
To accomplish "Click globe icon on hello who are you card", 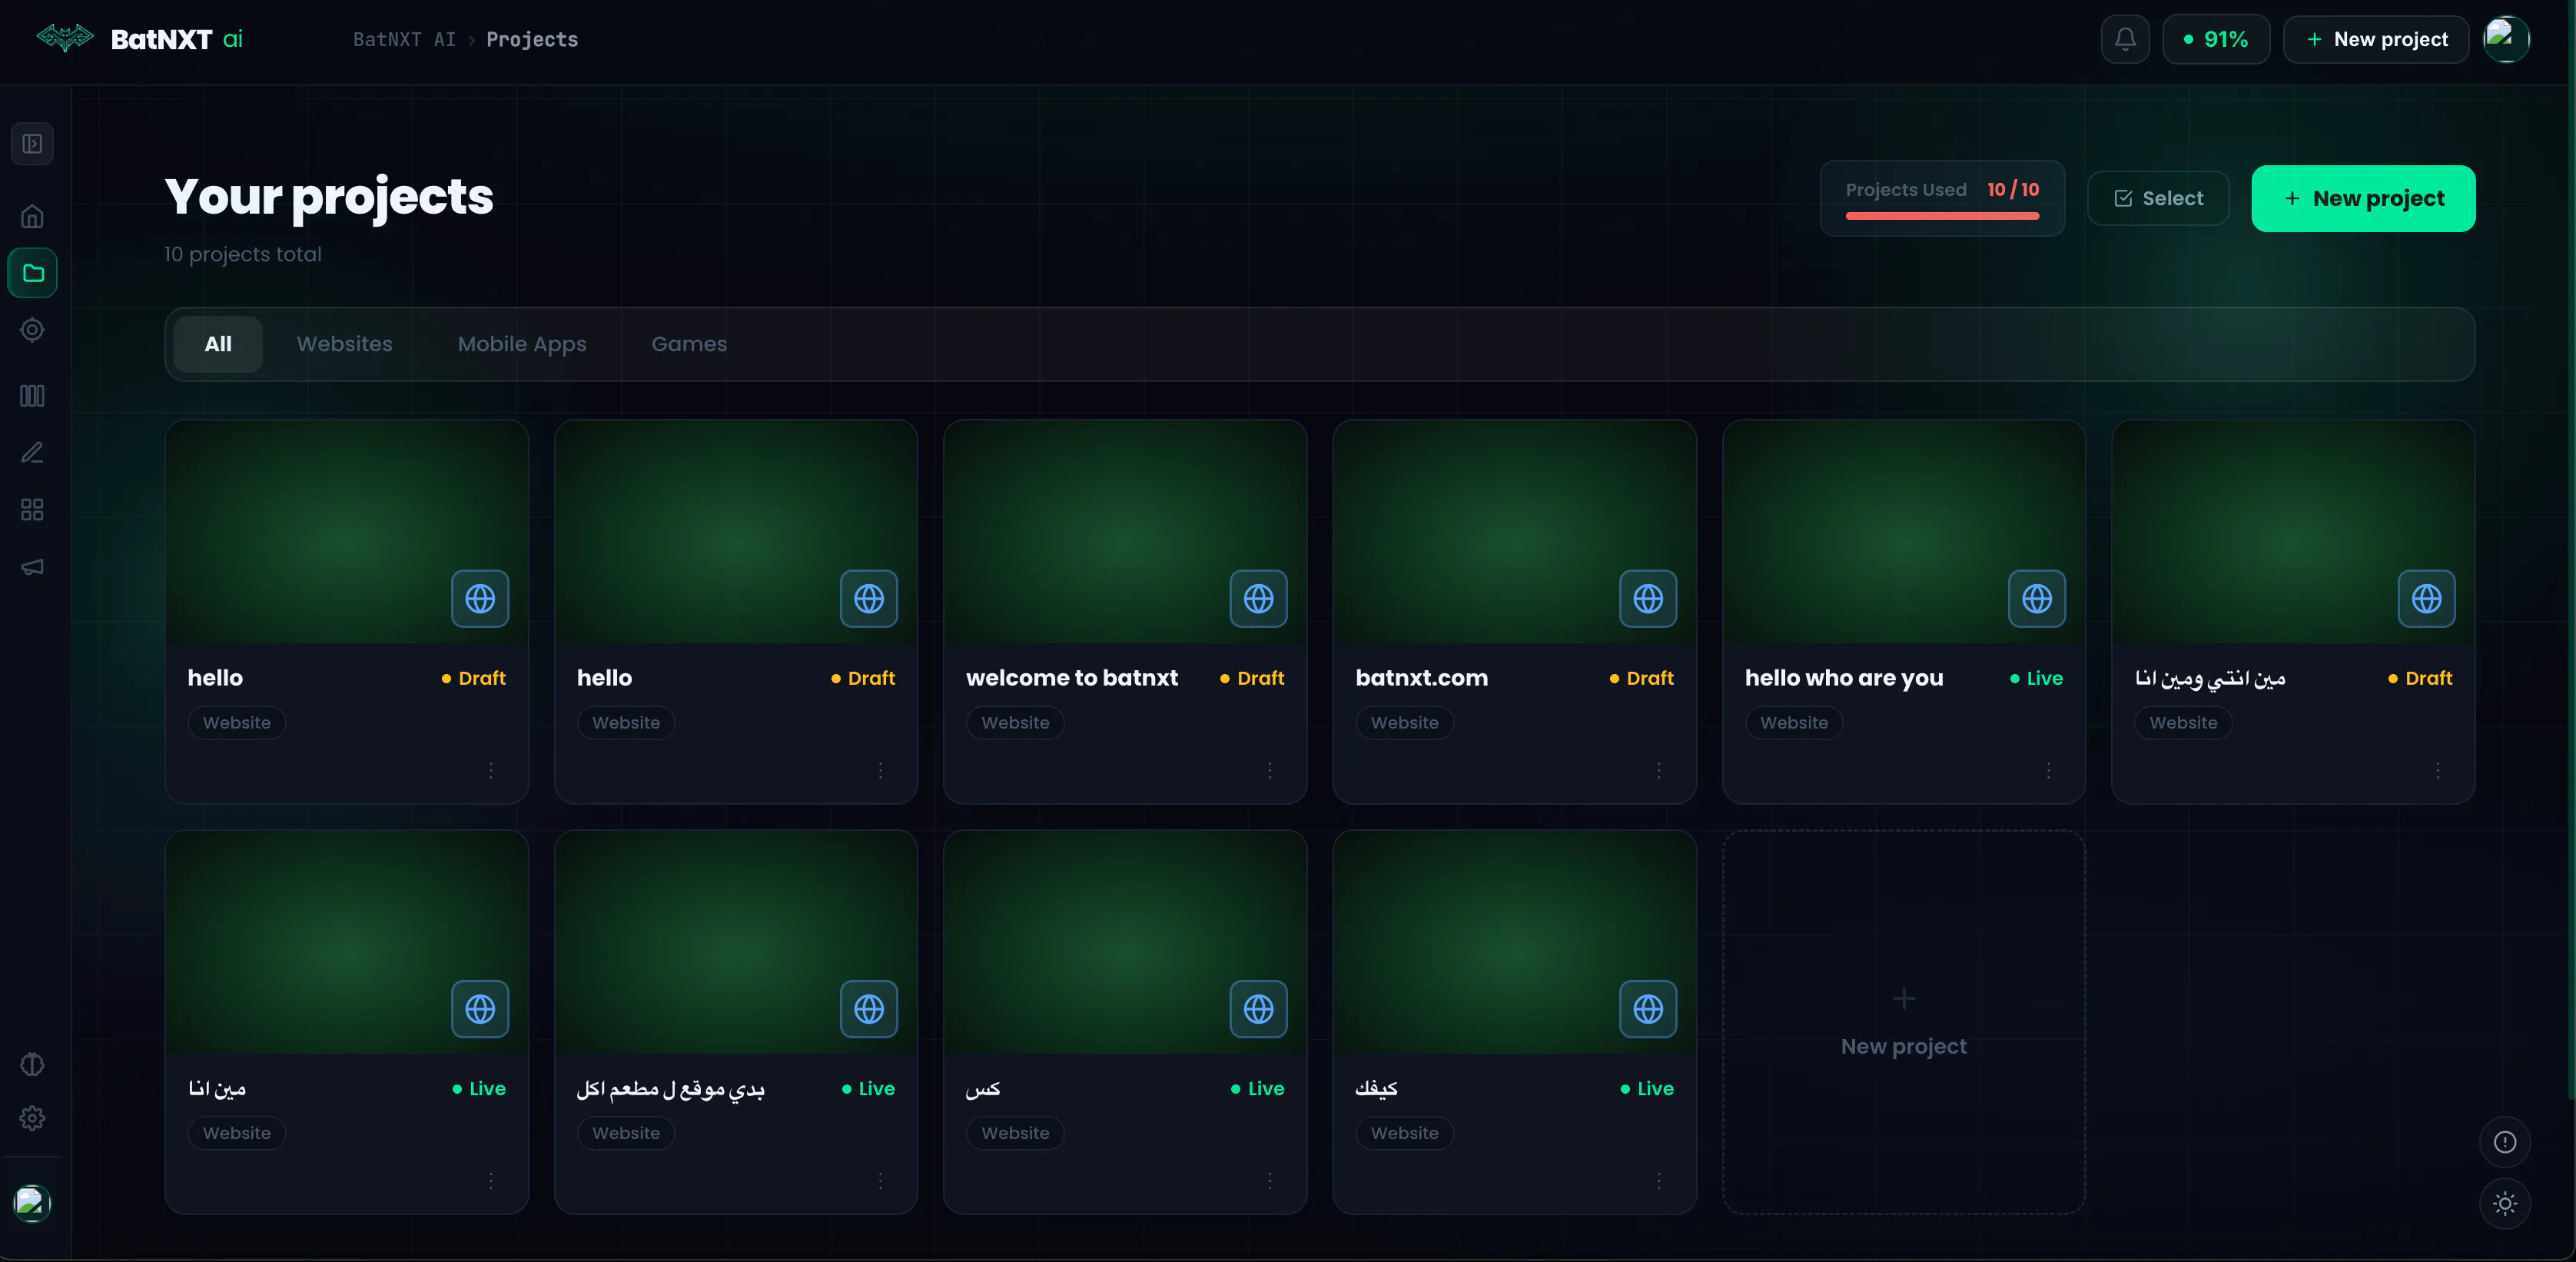I will [x=2037, y=599].
